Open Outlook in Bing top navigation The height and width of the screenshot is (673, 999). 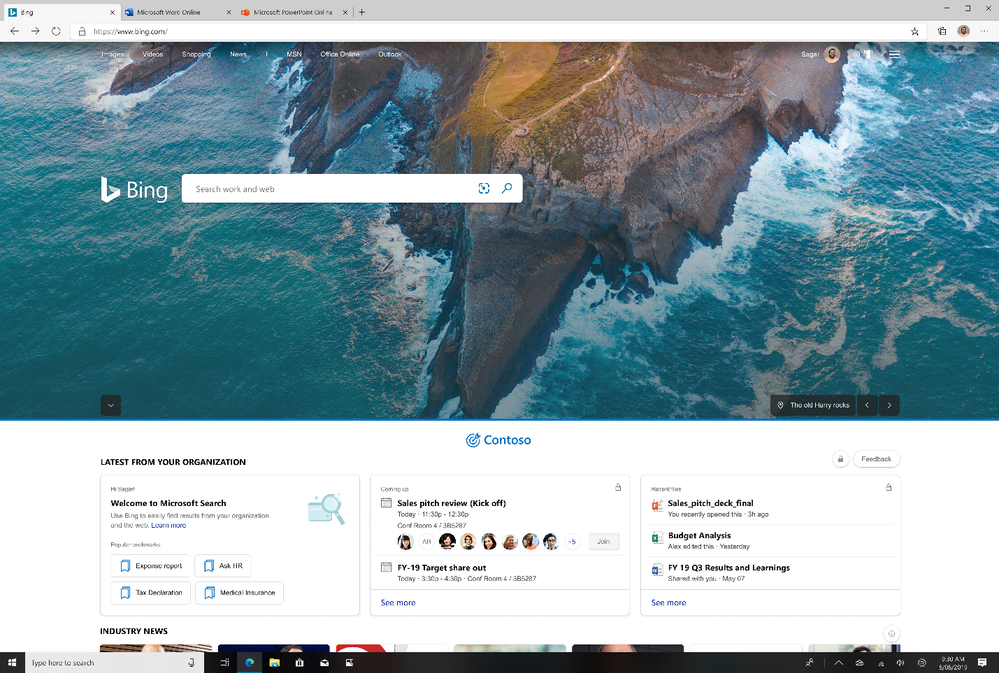point(390,54)
